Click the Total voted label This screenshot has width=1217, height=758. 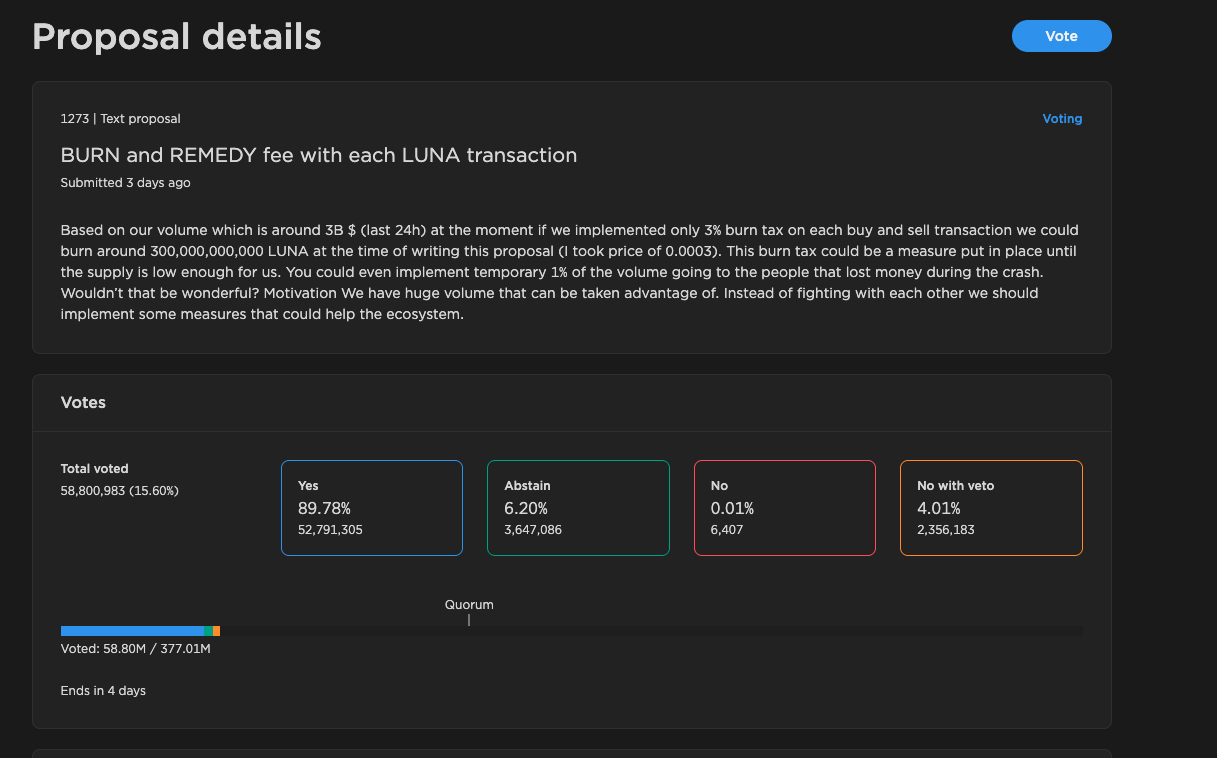tap(95, 468)
